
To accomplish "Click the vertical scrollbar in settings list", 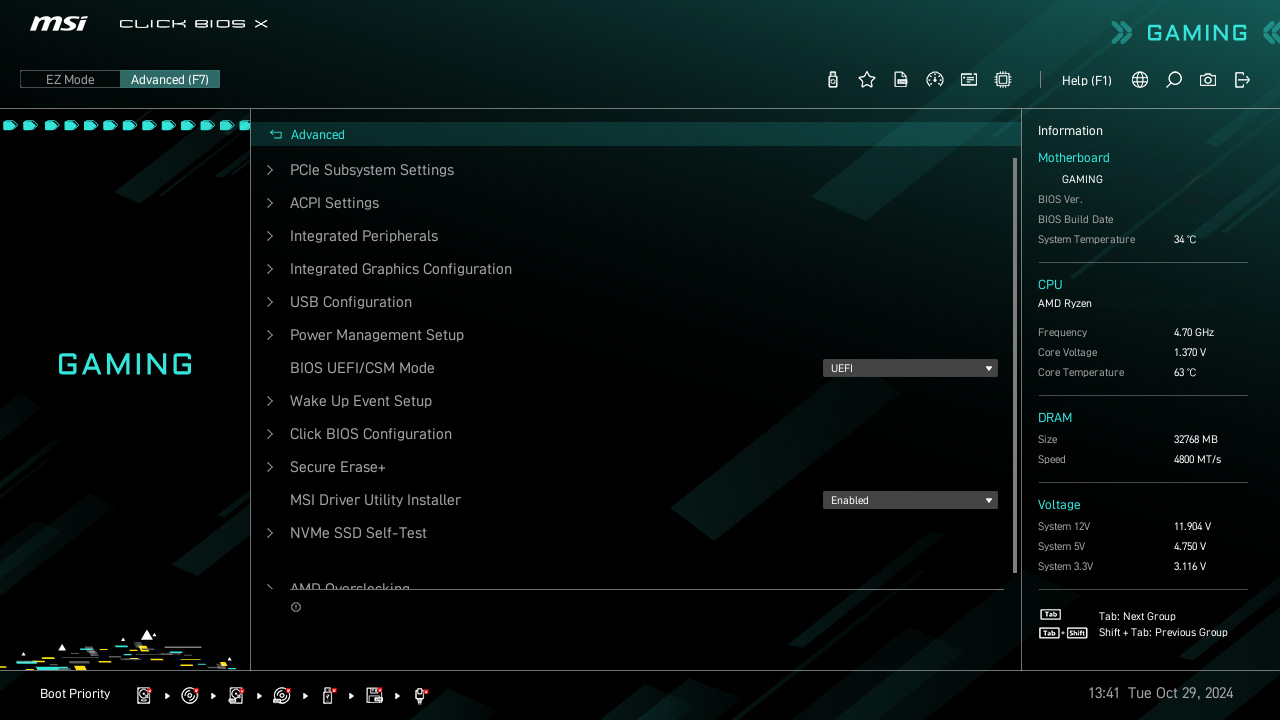I will point(1015,365).
